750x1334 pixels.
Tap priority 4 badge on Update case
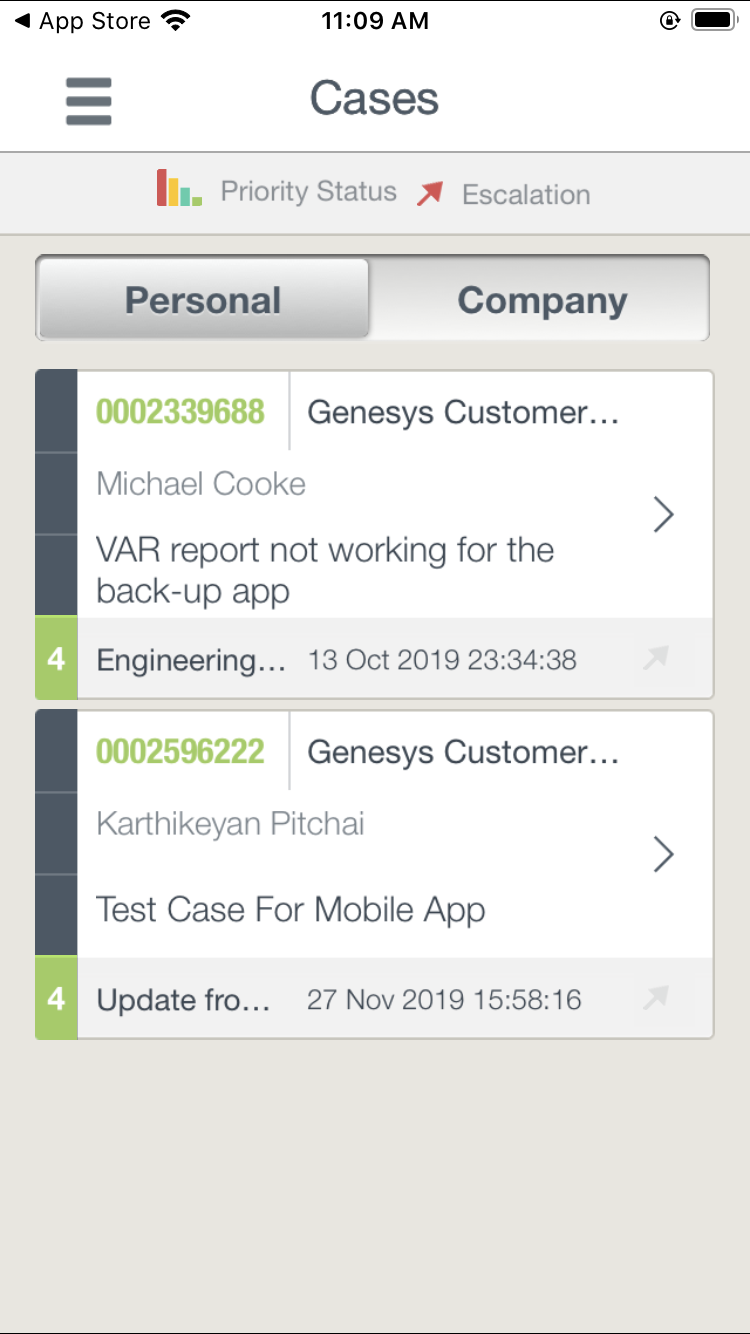pos(56,999)
